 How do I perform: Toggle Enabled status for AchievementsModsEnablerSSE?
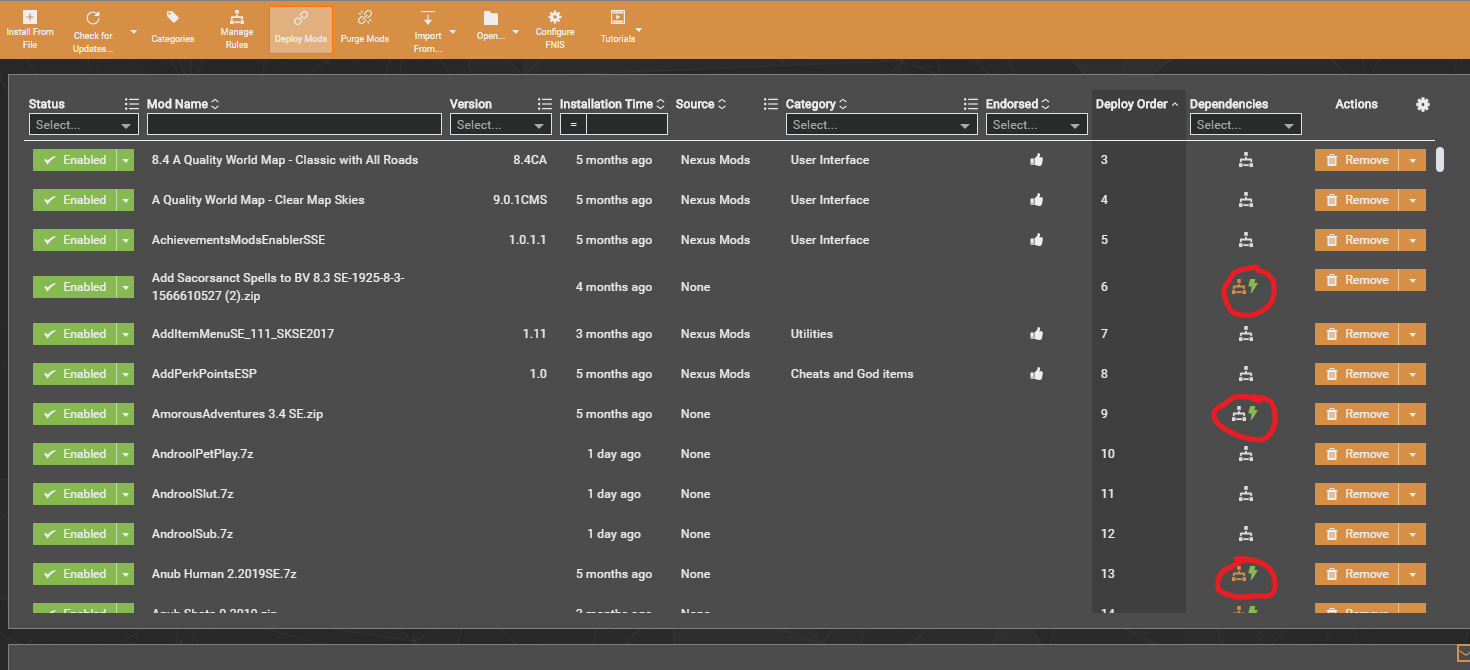[x=75, y=240]
